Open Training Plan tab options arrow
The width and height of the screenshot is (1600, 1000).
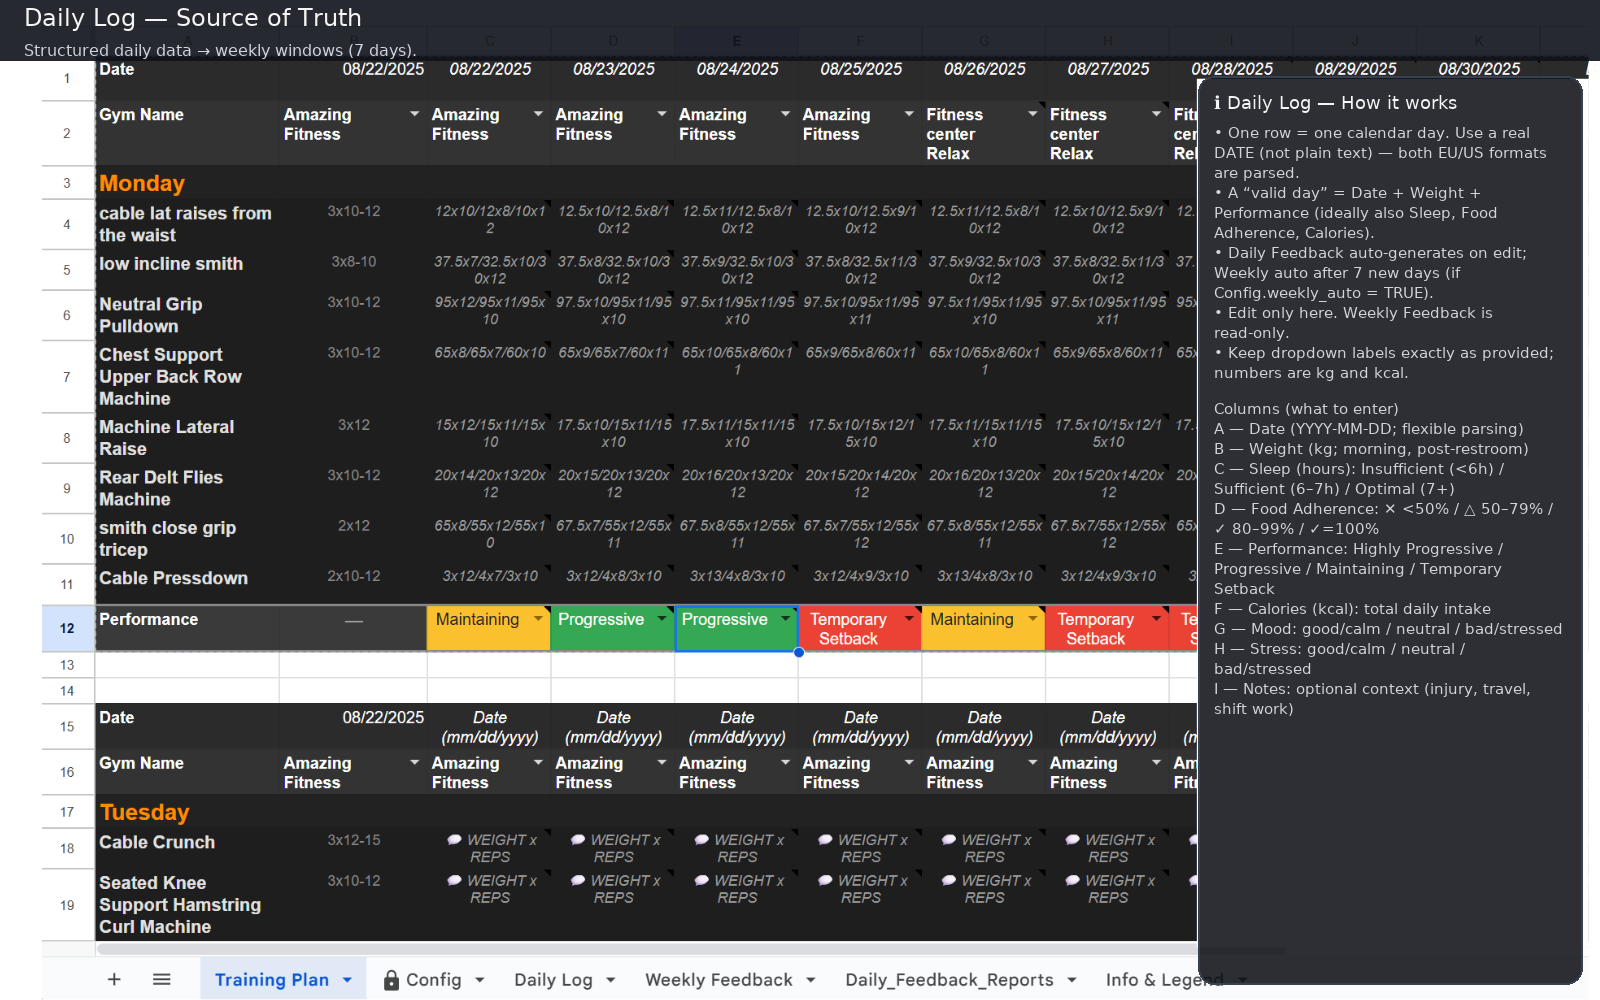[x=347, y=980]
